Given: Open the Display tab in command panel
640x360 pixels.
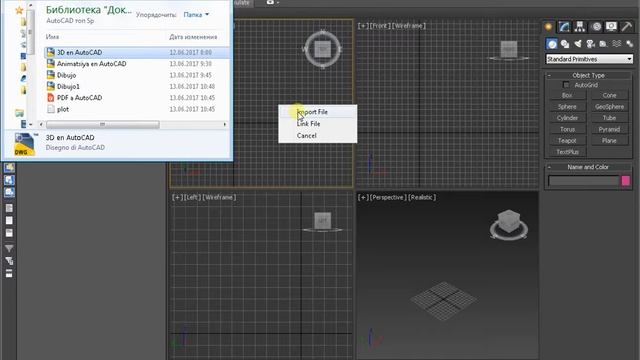Looking at the screenshot, I should 611,27.
